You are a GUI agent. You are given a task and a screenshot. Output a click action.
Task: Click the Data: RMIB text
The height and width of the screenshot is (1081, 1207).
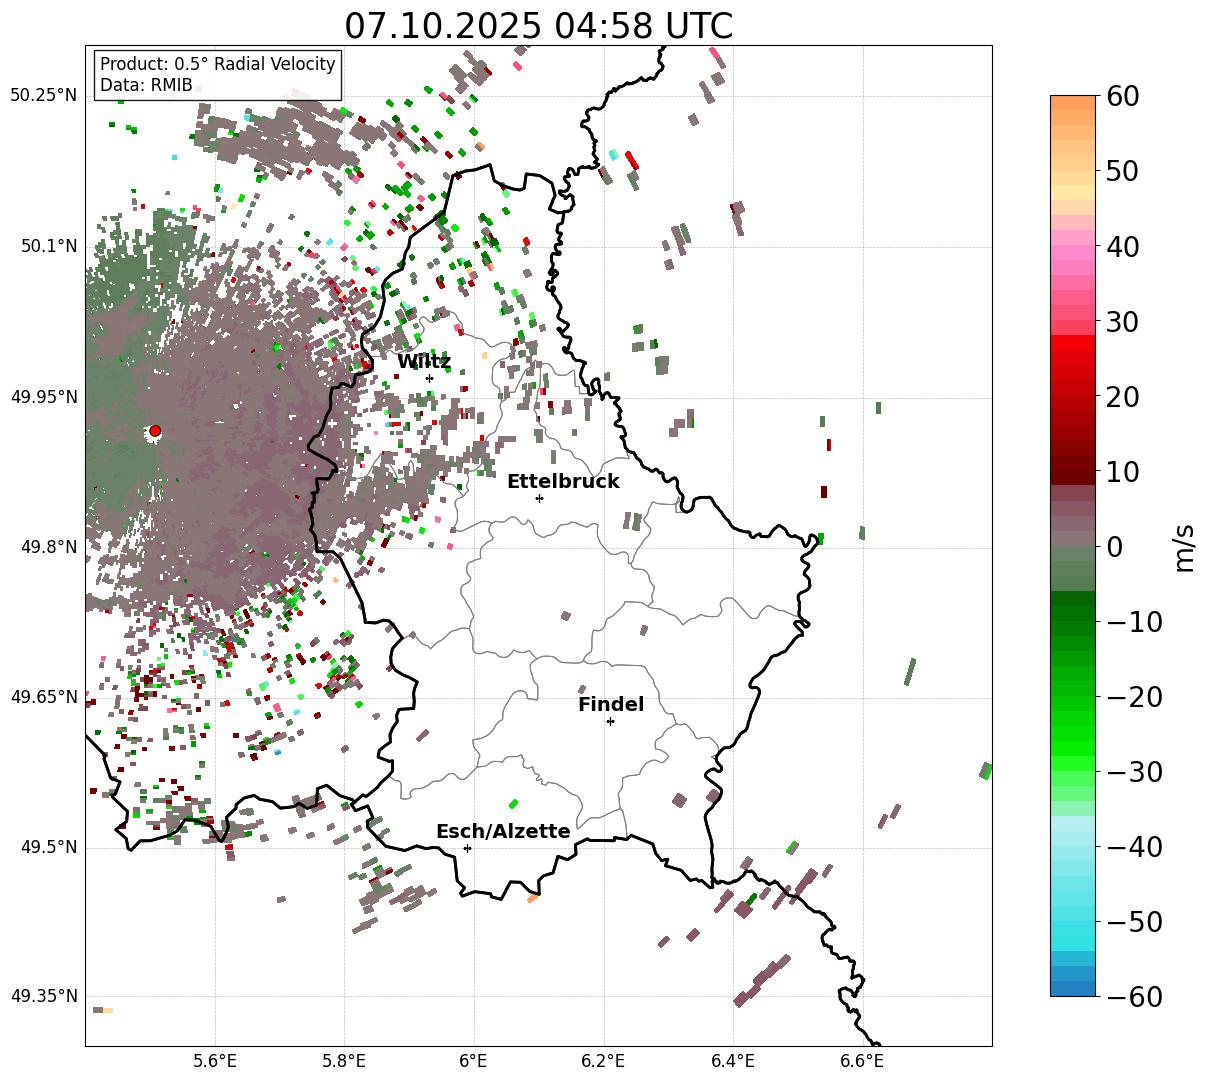[x=146, y=86]
